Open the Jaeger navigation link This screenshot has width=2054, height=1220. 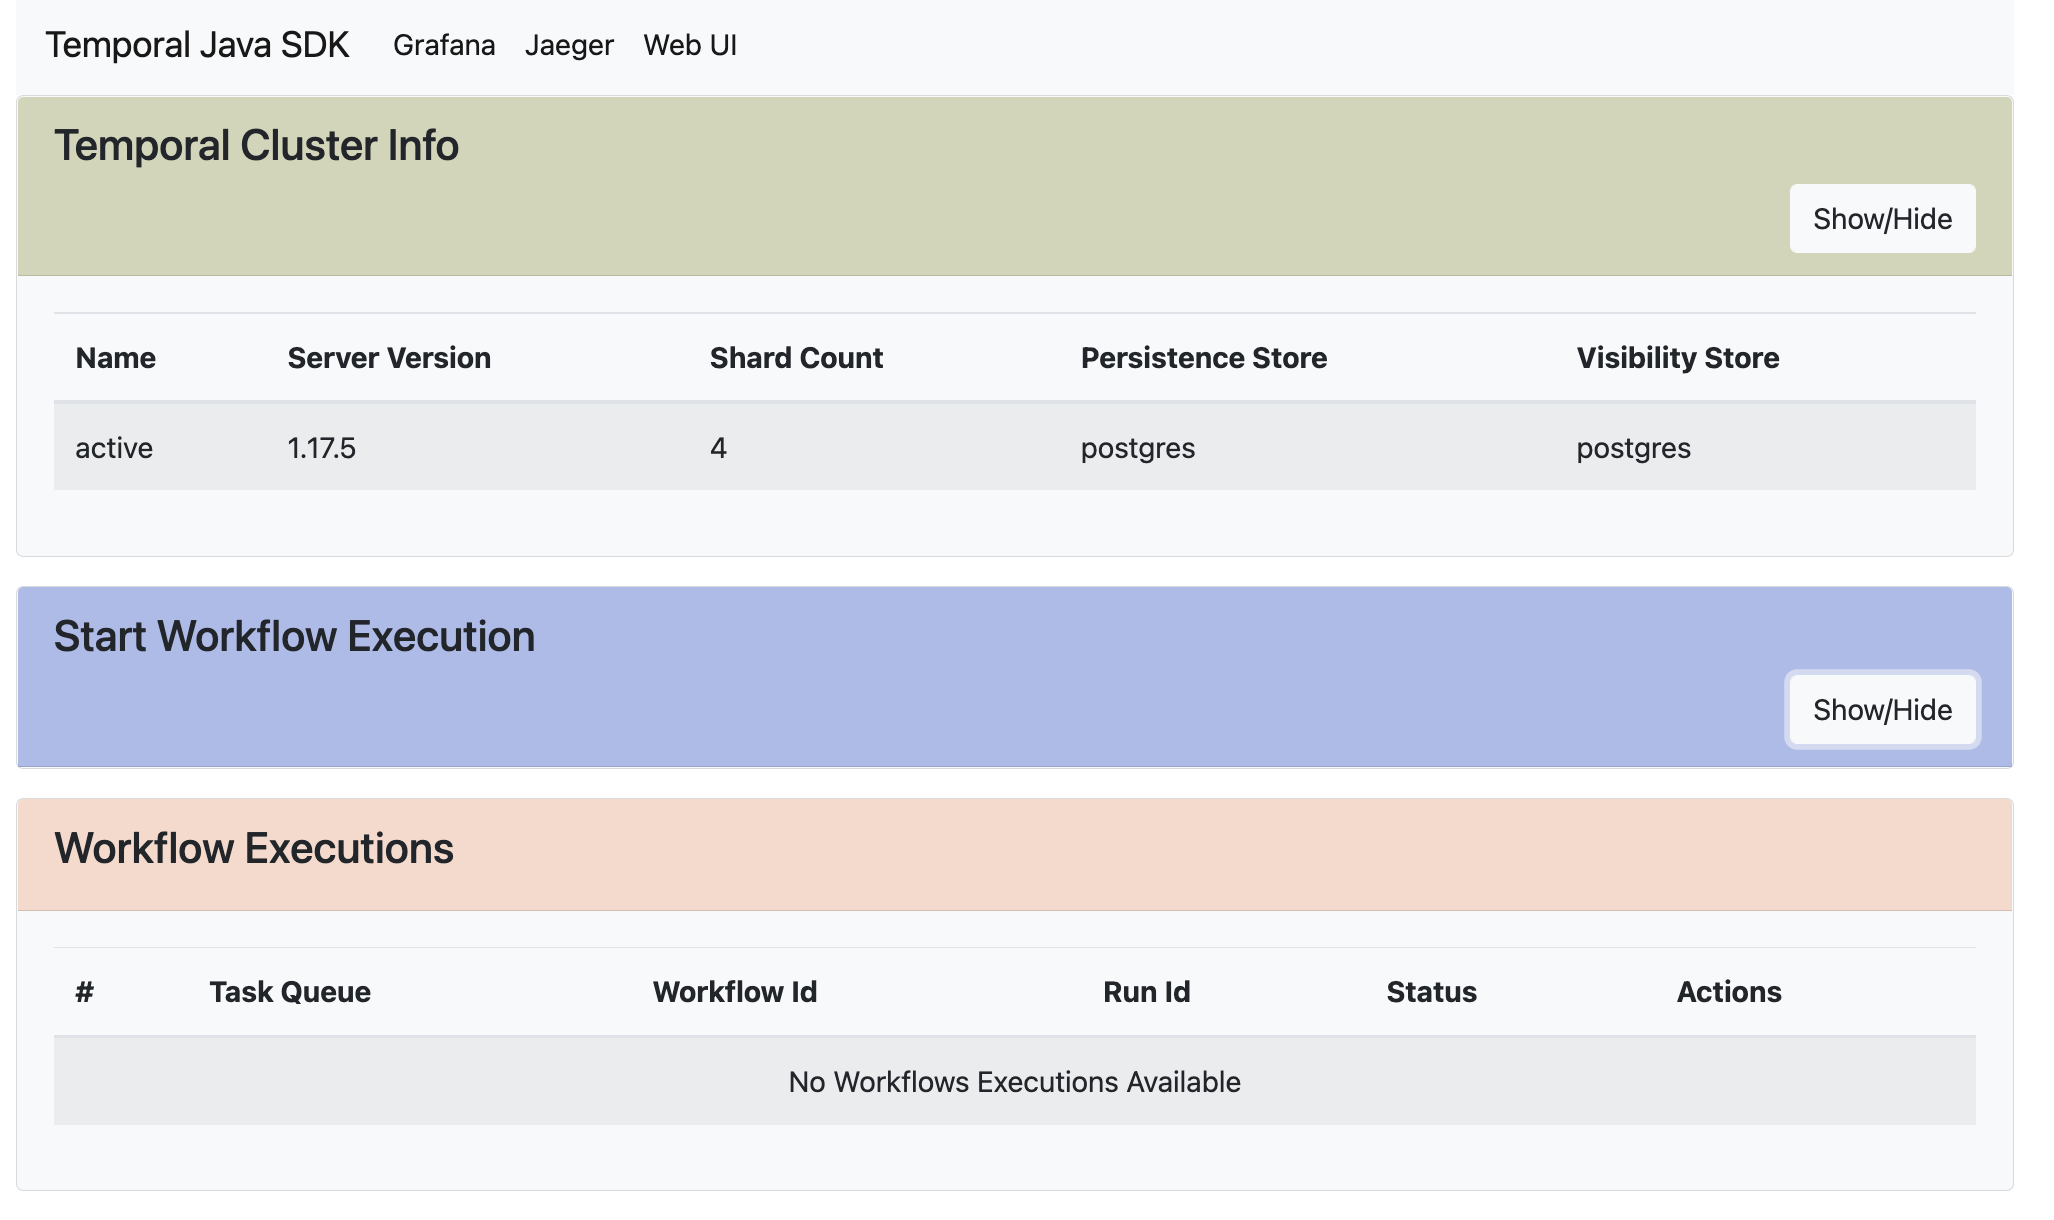(569, 45)
